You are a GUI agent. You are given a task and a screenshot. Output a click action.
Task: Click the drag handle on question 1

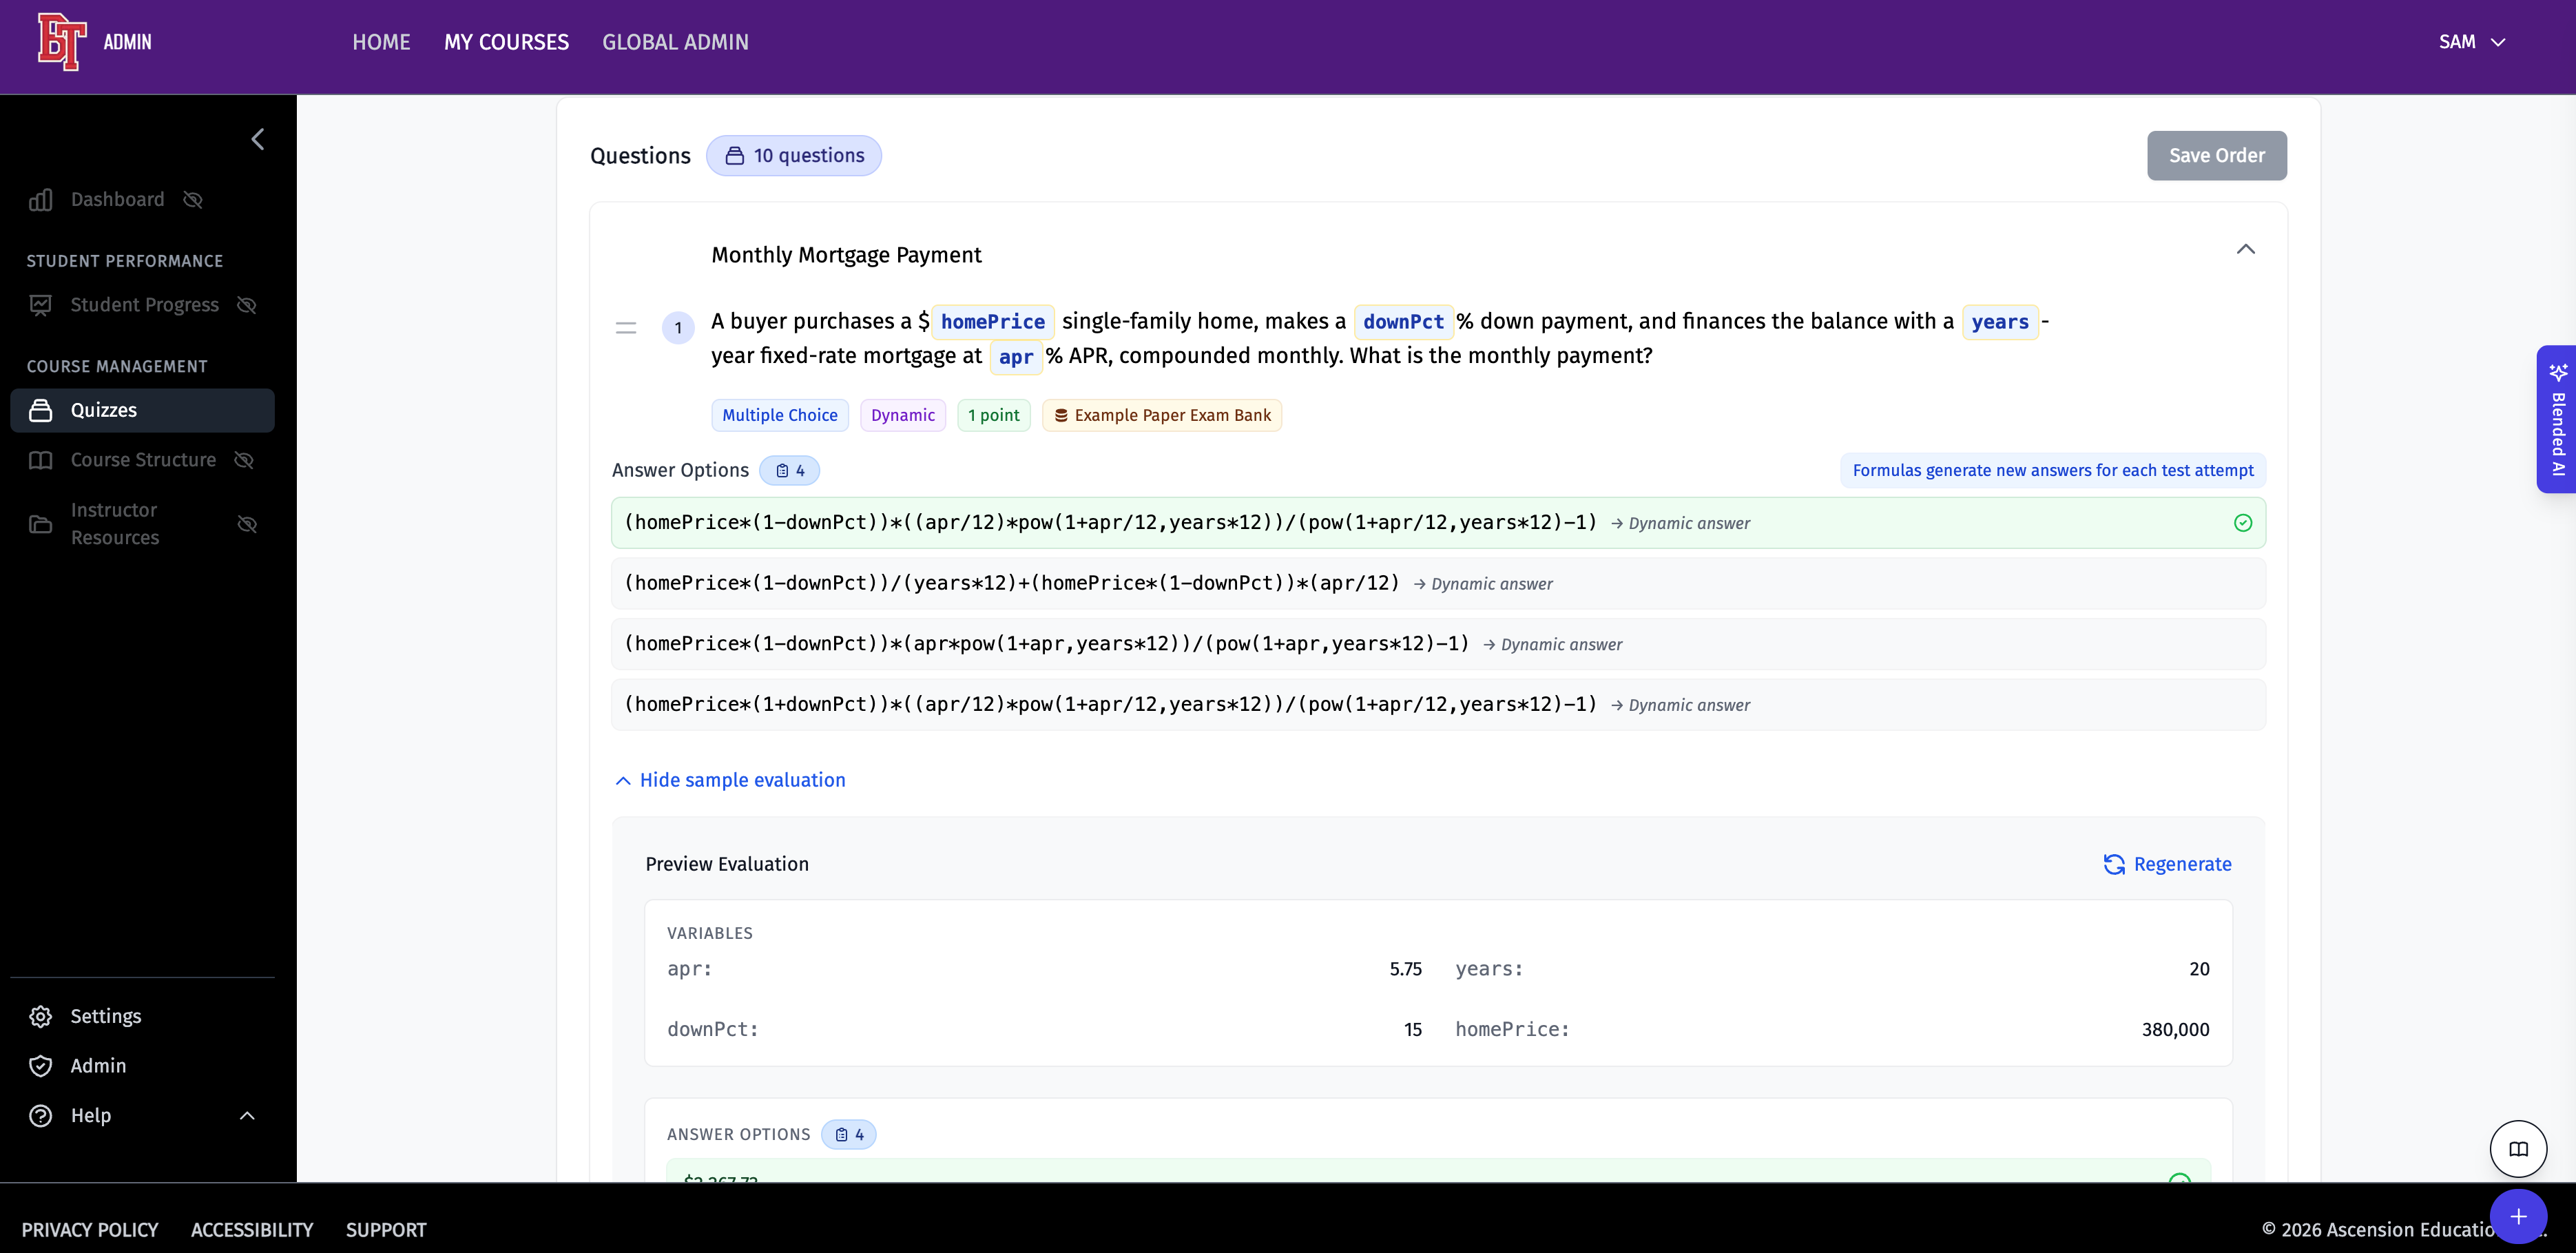point(626,328)
